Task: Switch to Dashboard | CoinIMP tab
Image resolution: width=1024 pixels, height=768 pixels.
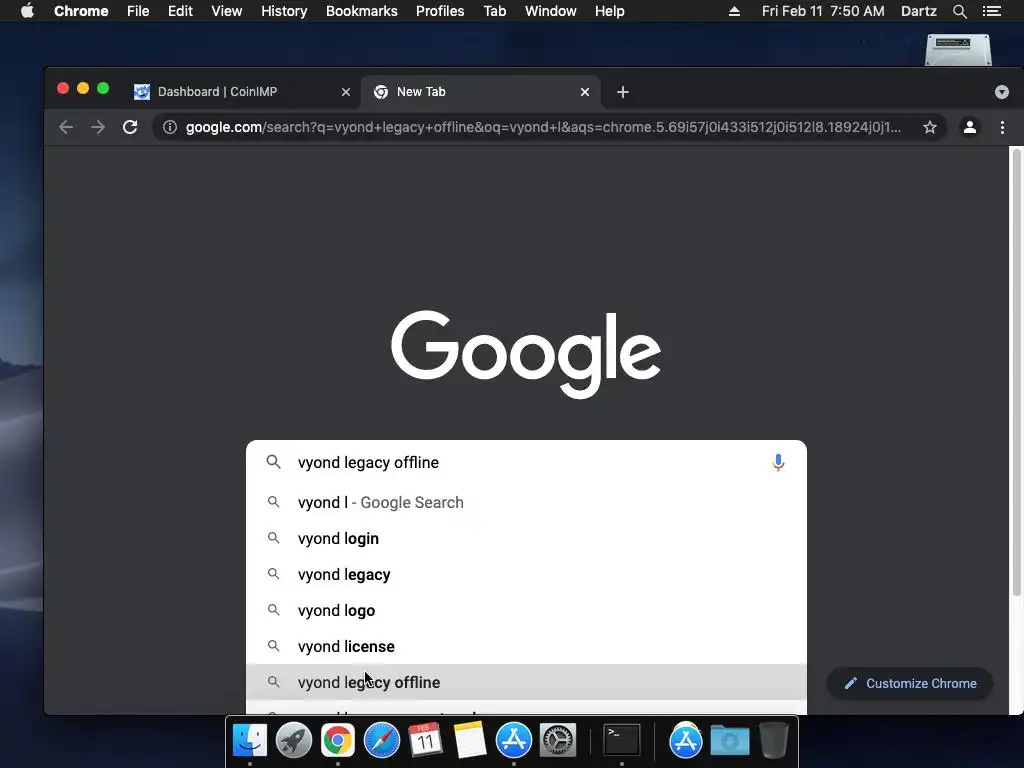Action: pyautogui.click(x=242, y=92)
